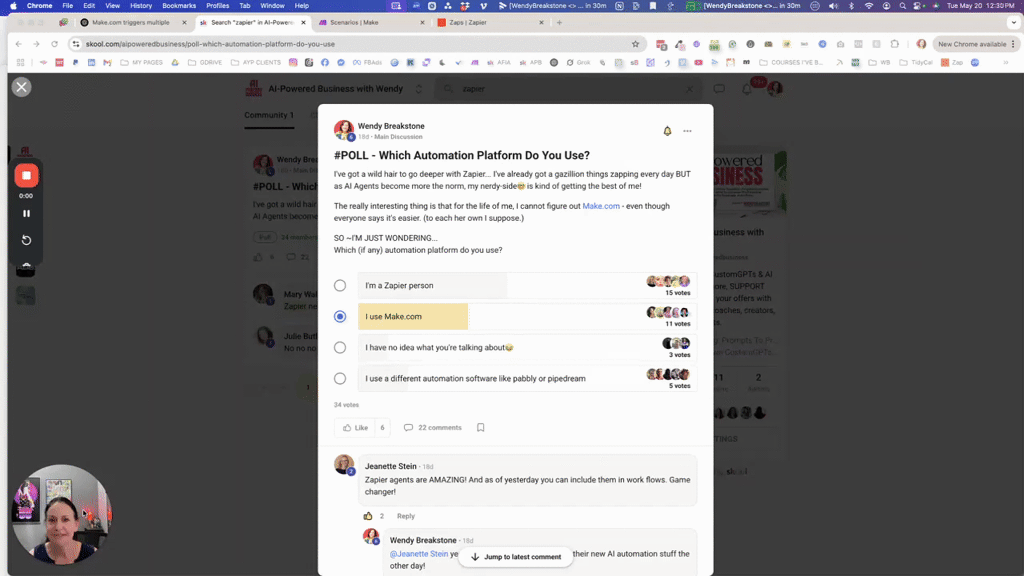Select the "different automation software" radio option
1024x576 pixels.
coord(340,378)
